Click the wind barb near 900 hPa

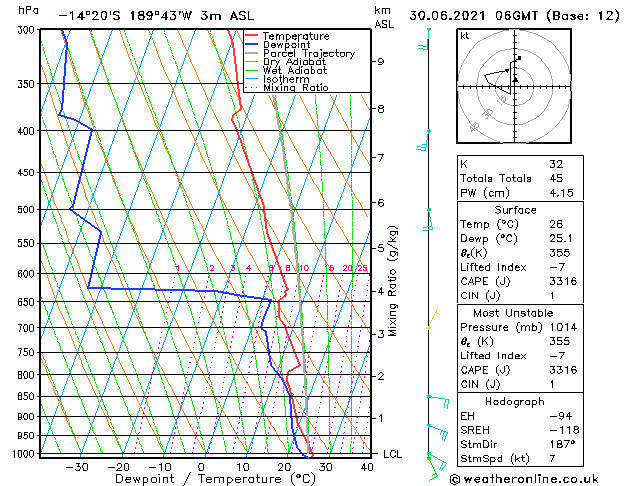[x=438, y=432]
